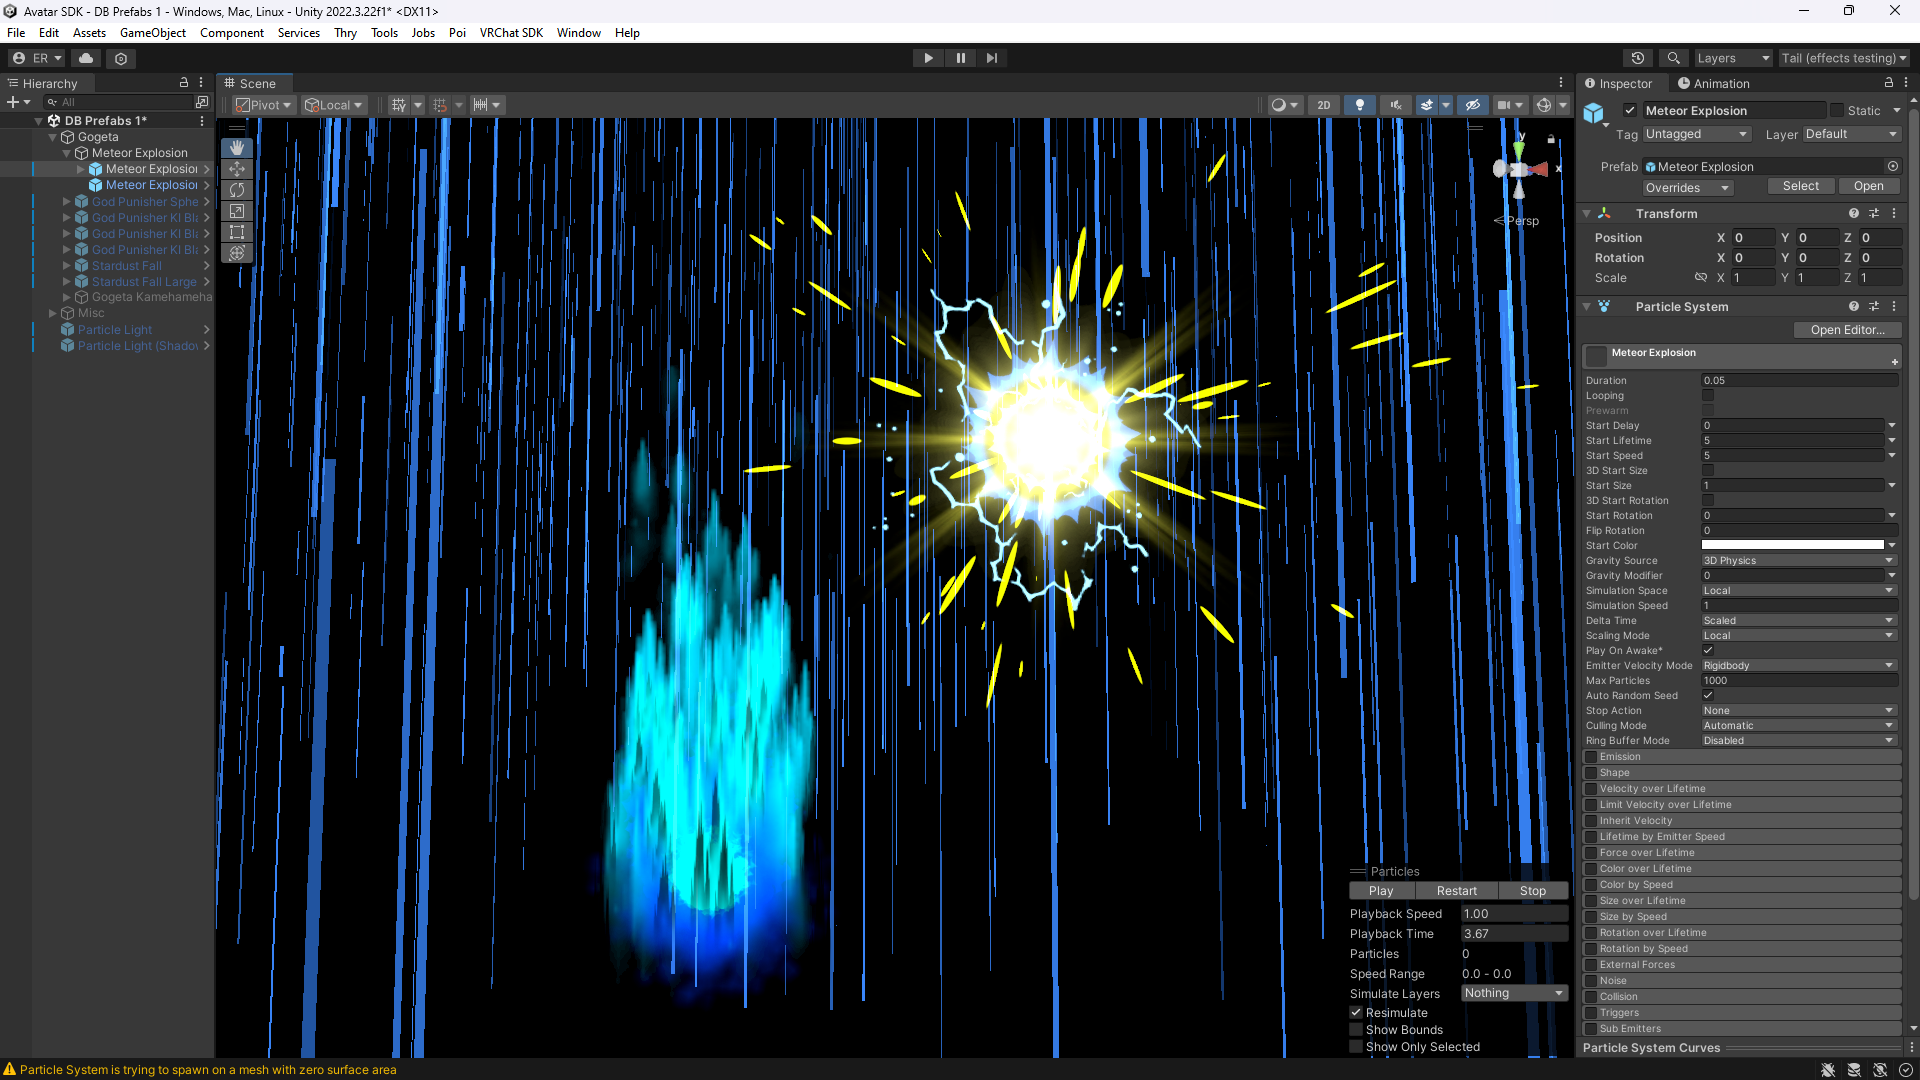Enable Show Bounds checkbox
1920x1080 pixels.
(x=1356, y=1030)
